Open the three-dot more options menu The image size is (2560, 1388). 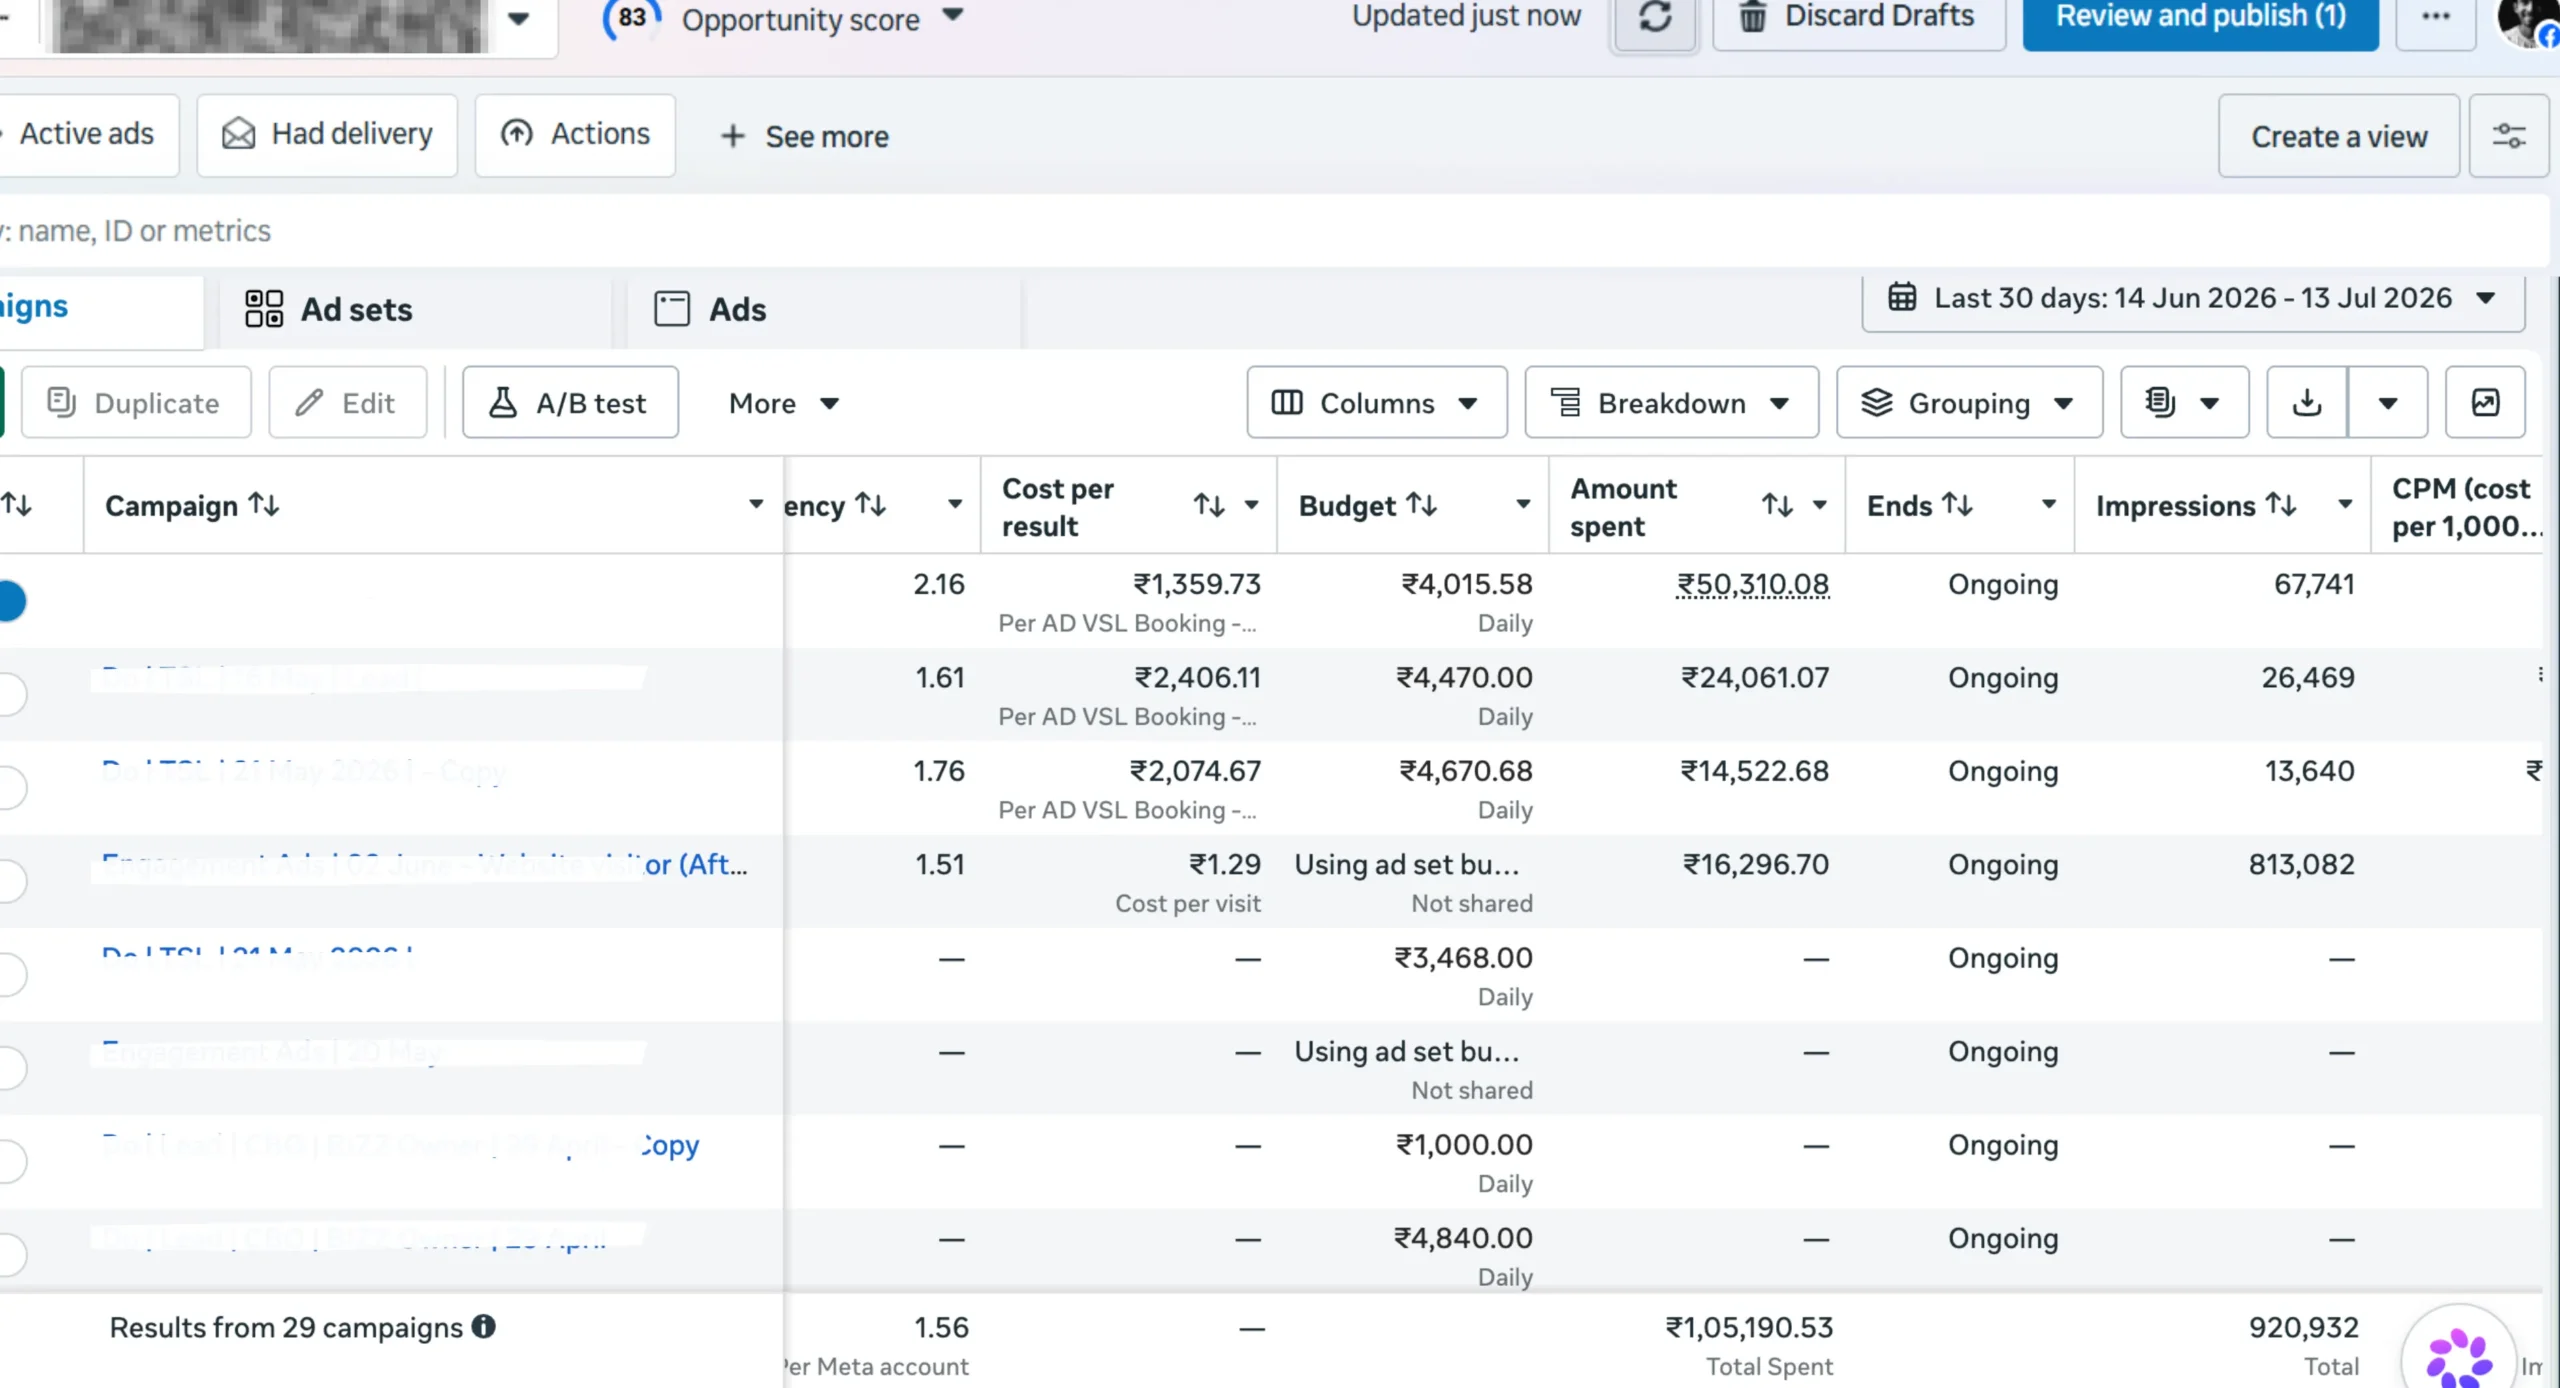(x=2436, y=18)
